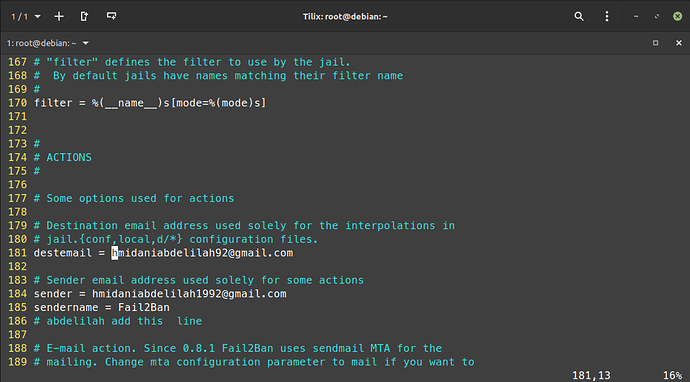Viewport: 690px width, 382px height.
Task: Open the Tilix three-dot menu
Action: tap(607, 17)
